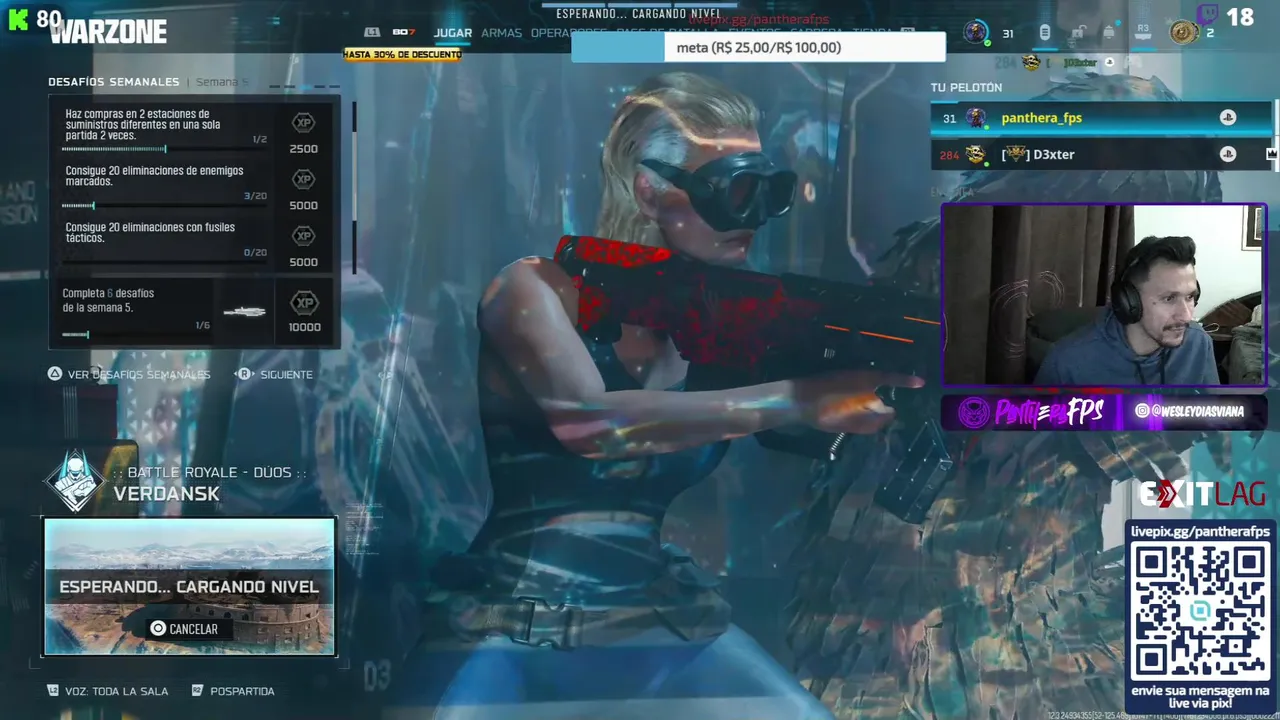Click the padlock icon in top bar
The width and height of the screenshot is (1280, 720).
coord(1078,33)
